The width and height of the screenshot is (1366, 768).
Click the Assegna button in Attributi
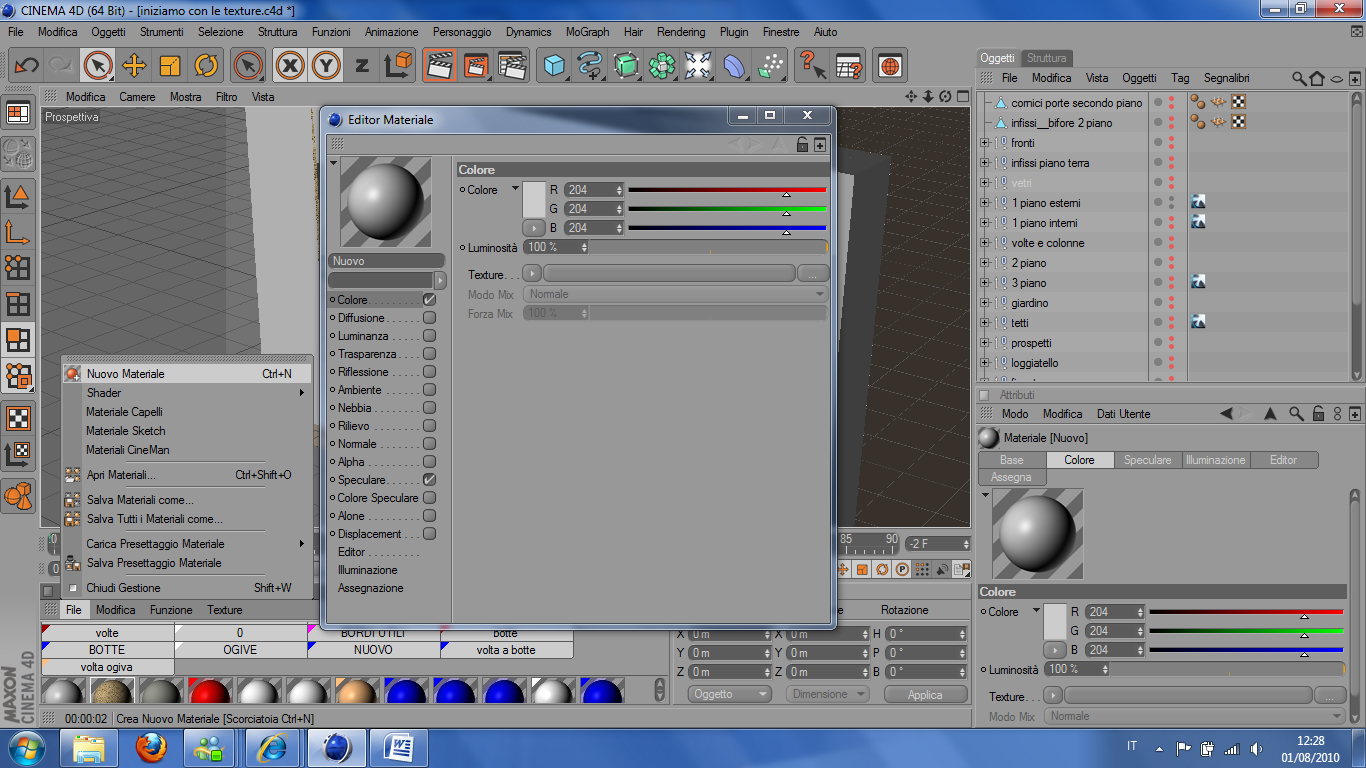tap(1011, 477)
